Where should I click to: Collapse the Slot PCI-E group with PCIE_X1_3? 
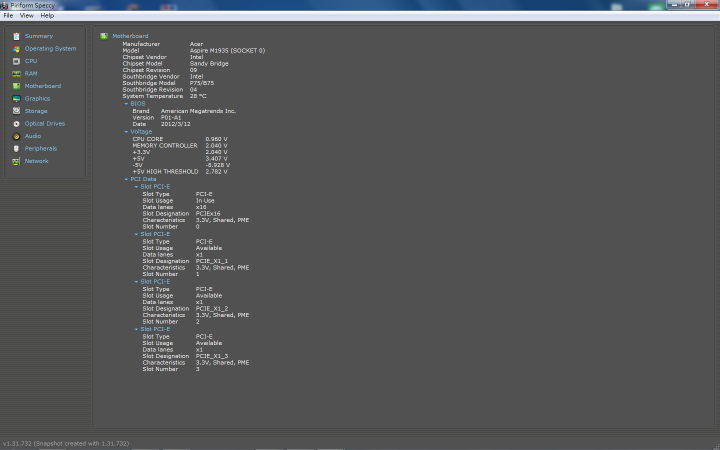[136, 329]
